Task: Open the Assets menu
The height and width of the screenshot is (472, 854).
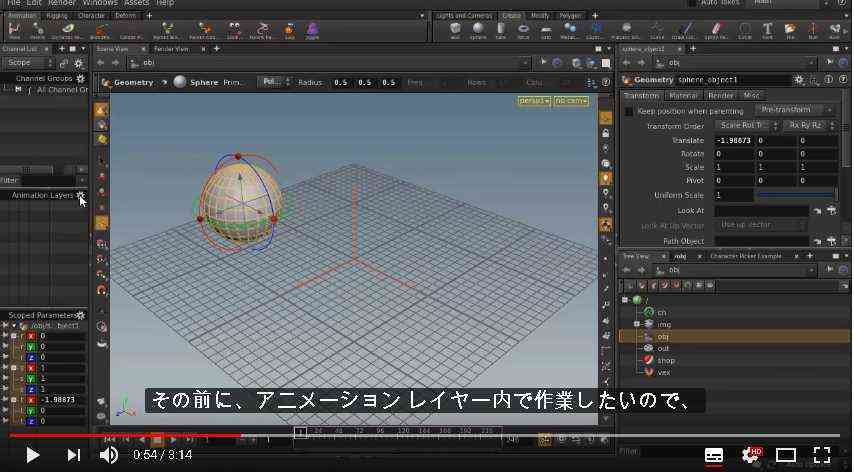Action: (x=137, y=3)
